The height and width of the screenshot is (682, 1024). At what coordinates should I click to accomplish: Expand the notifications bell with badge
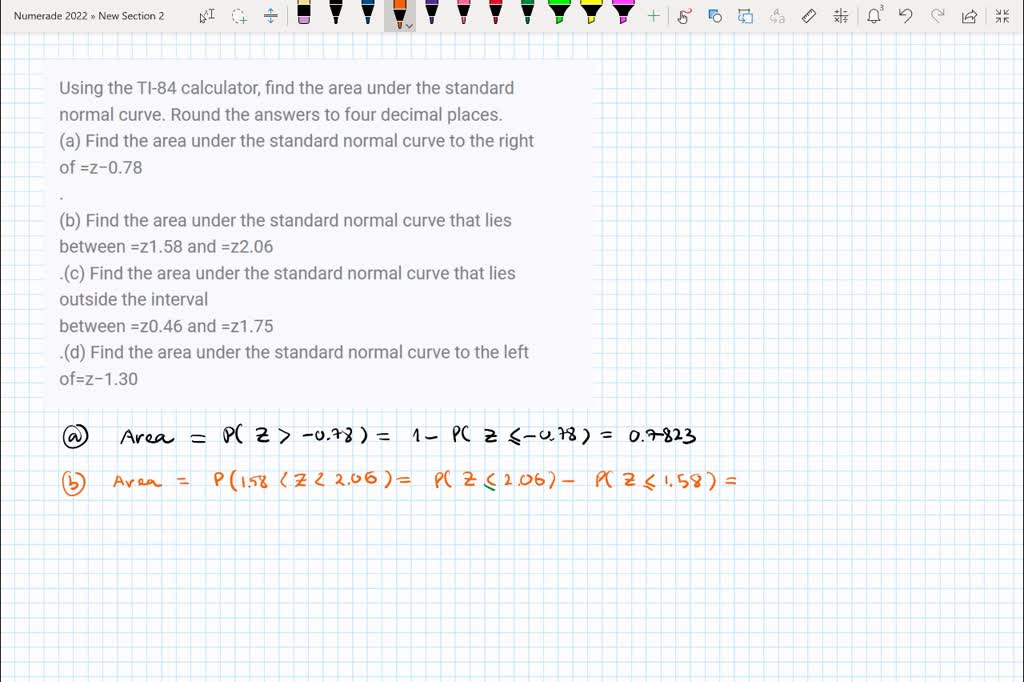[x=874, y=16]
